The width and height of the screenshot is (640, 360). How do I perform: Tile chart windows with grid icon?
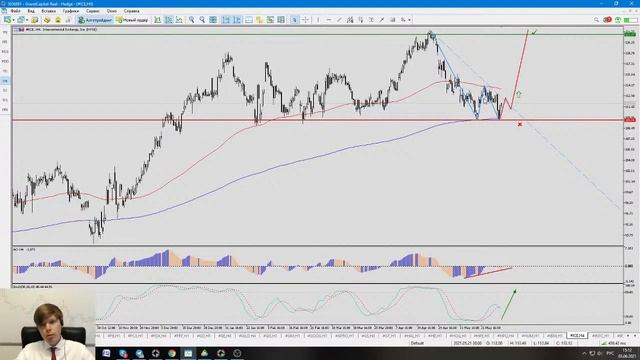tap(213, 20)
